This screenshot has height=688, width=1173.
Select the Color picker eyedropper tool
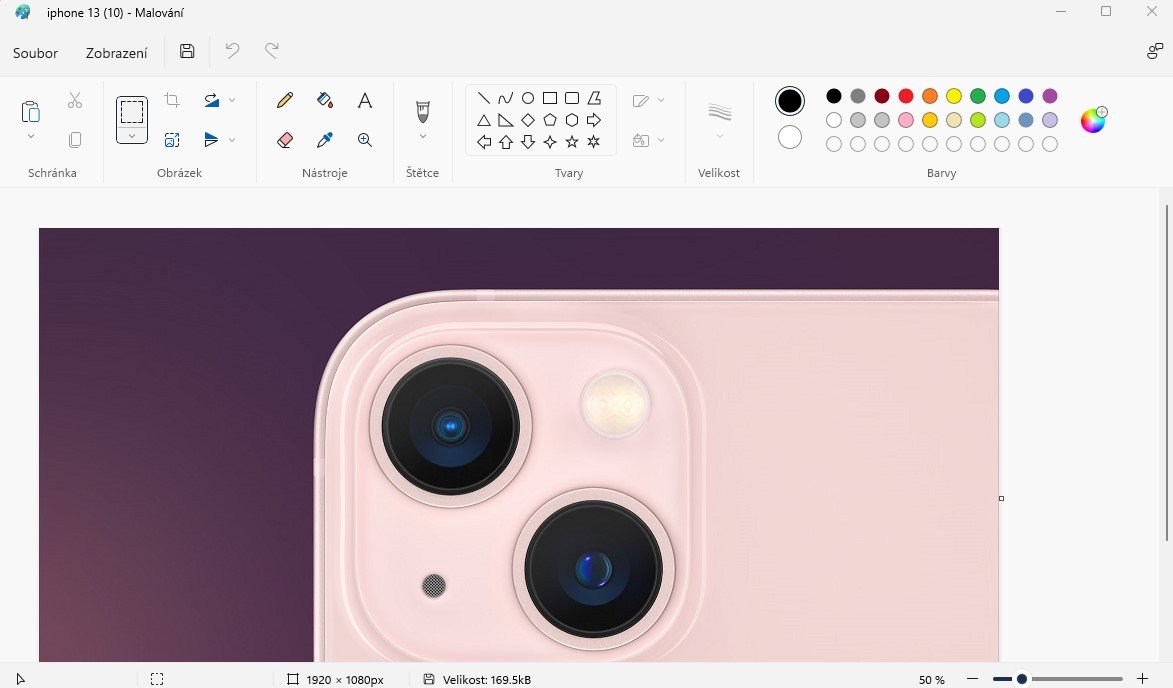coord(325,140)
